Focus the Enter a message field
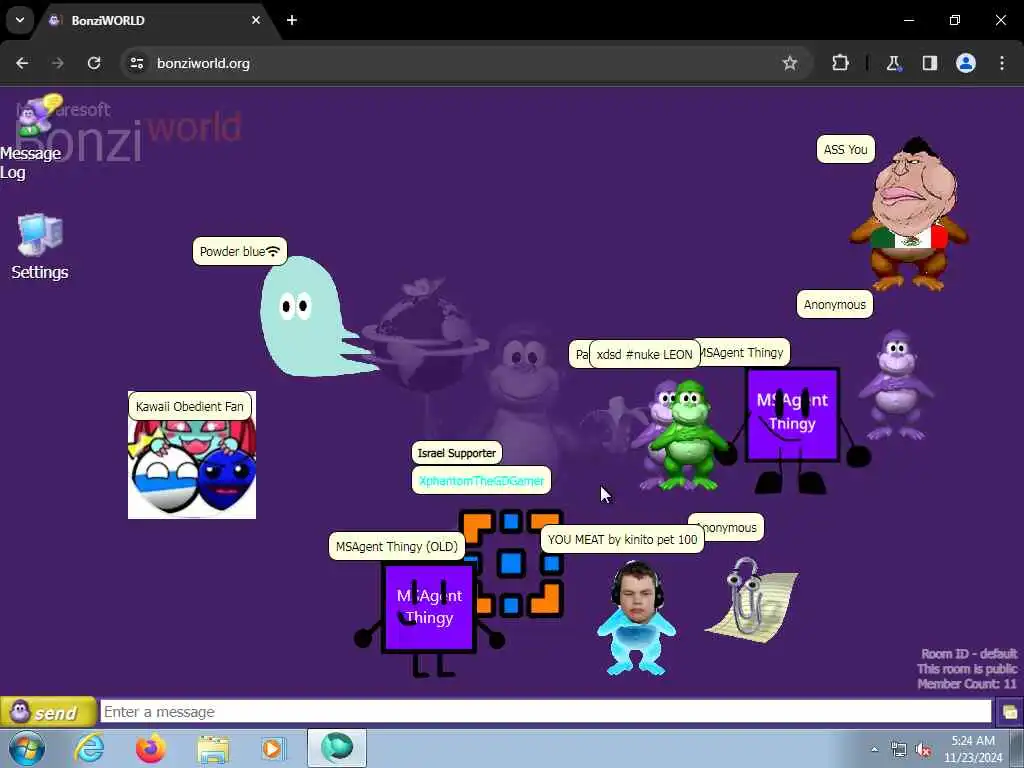1024x768 pixels. click(x=546, y=712)
